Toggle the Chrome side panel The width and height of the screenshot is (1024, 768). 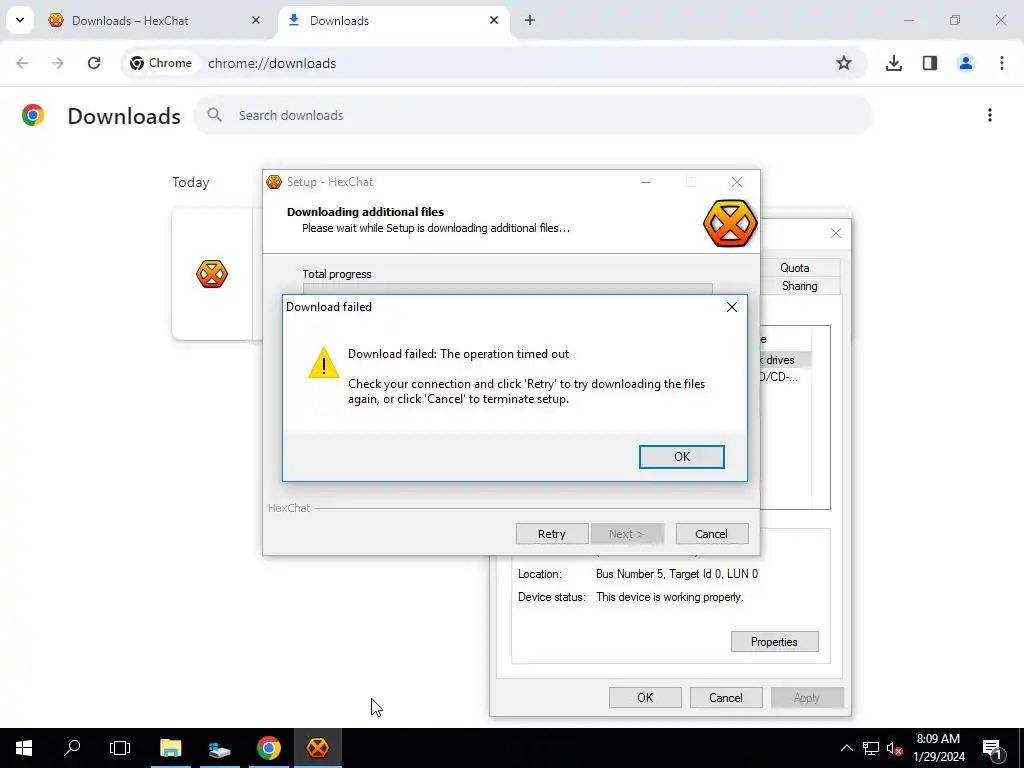(930, 63)
